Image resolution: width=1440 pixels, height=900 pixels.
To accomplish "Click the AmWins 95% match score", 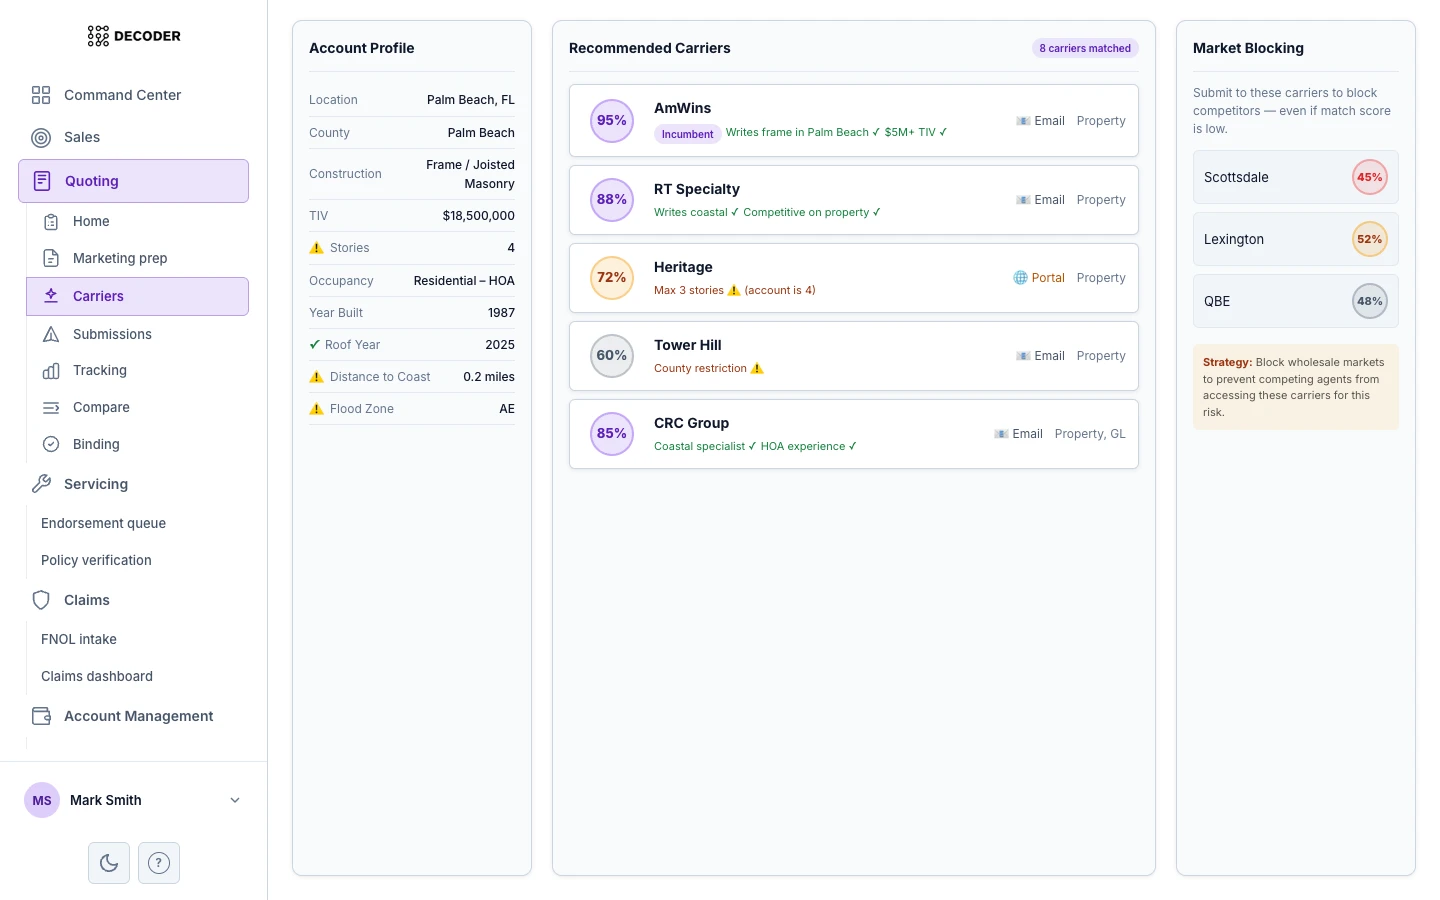I will point(612,121).
